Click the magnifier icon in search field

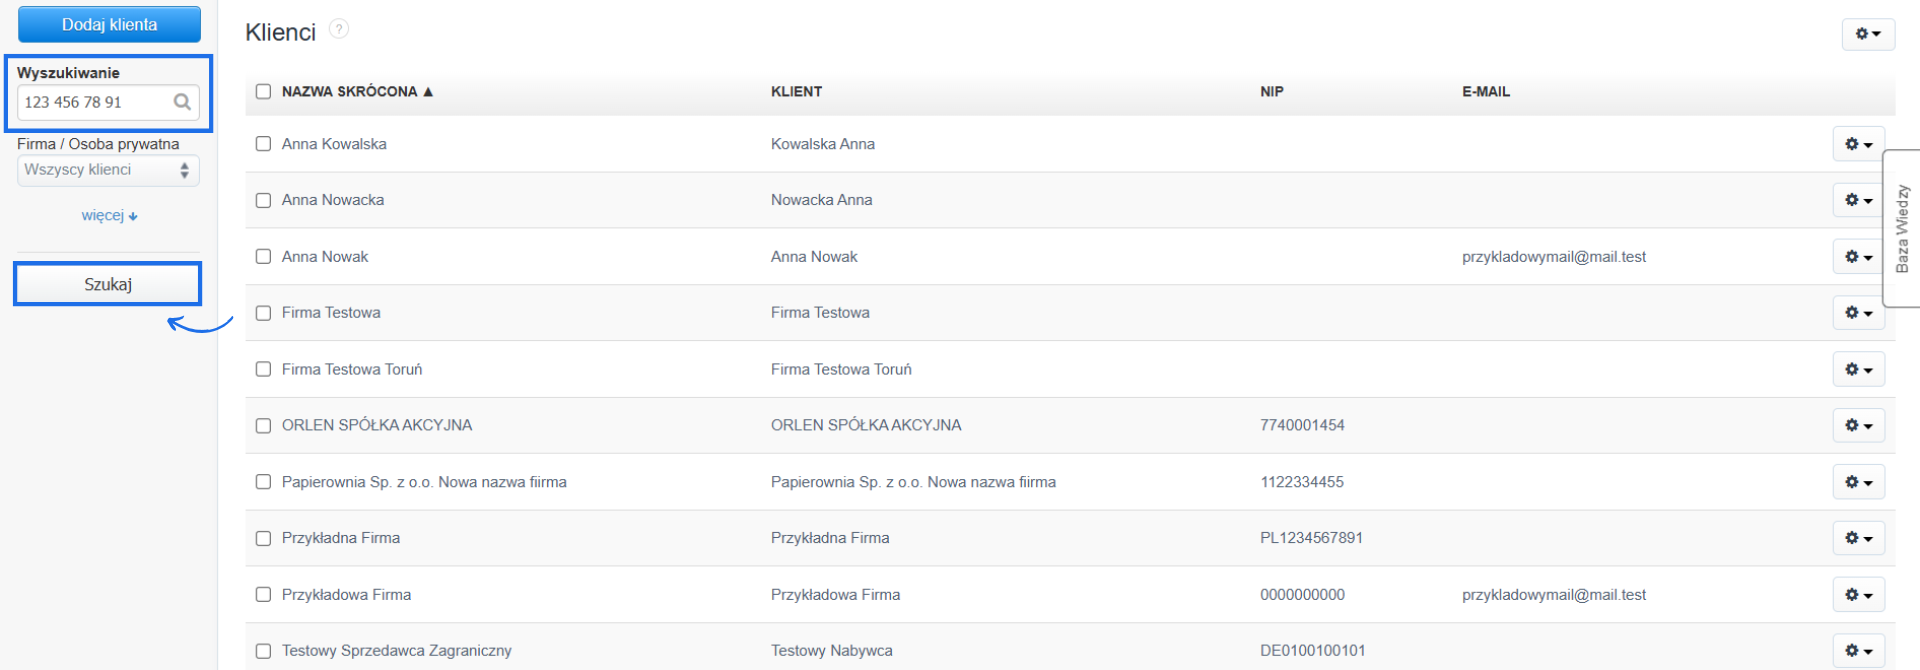pos(182,102)
